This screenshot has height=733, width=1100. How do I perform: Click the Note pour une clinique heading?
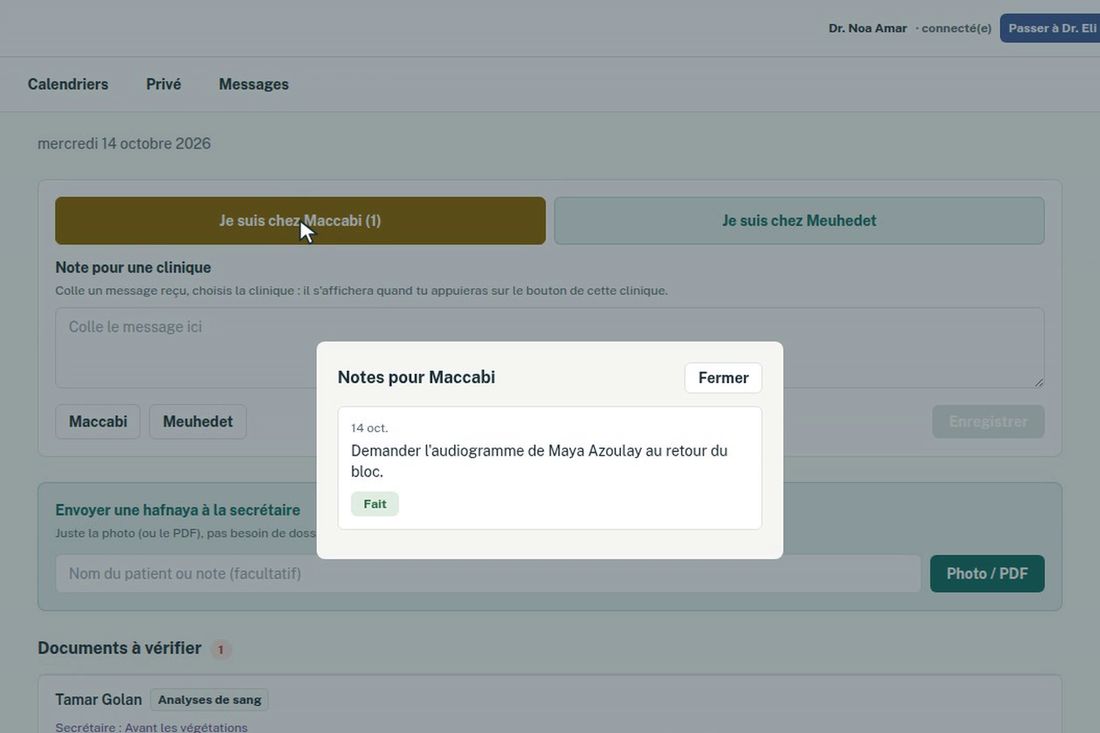pos(133,267)
